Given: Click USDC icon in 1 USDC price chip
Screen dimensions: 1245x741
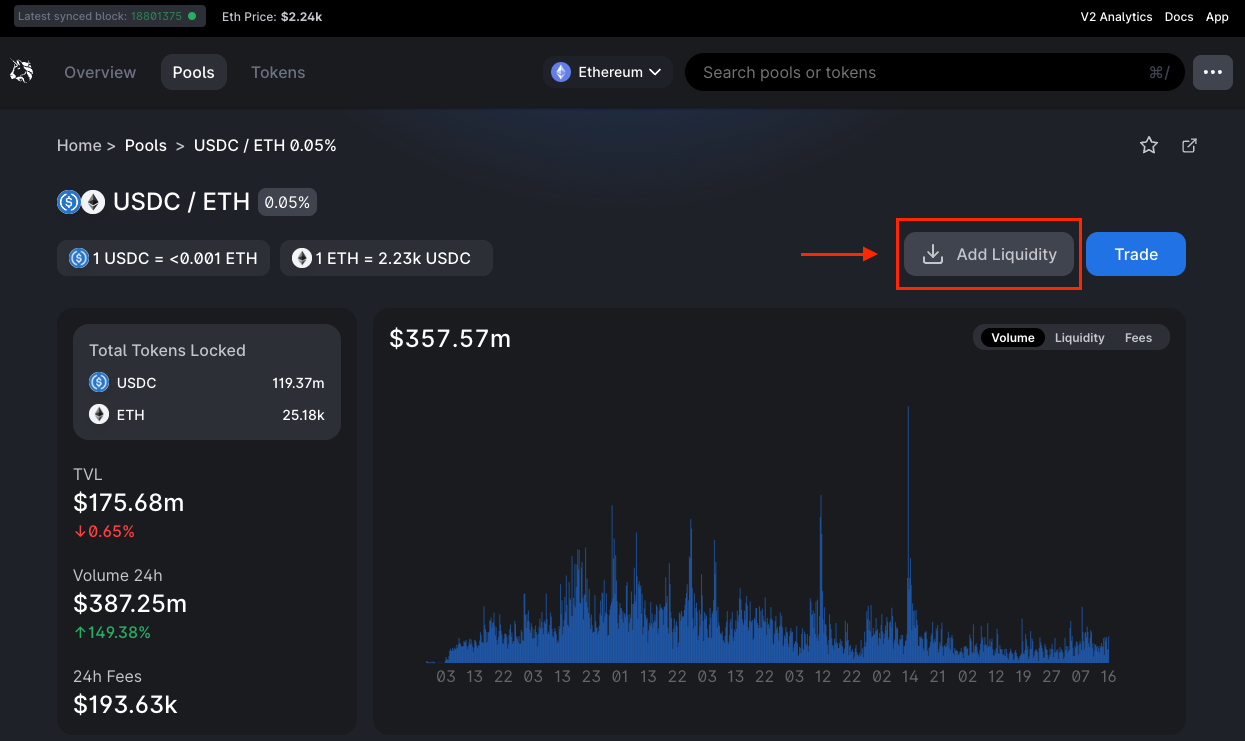Looking at the screenshot, I should [x=79, y=258].
